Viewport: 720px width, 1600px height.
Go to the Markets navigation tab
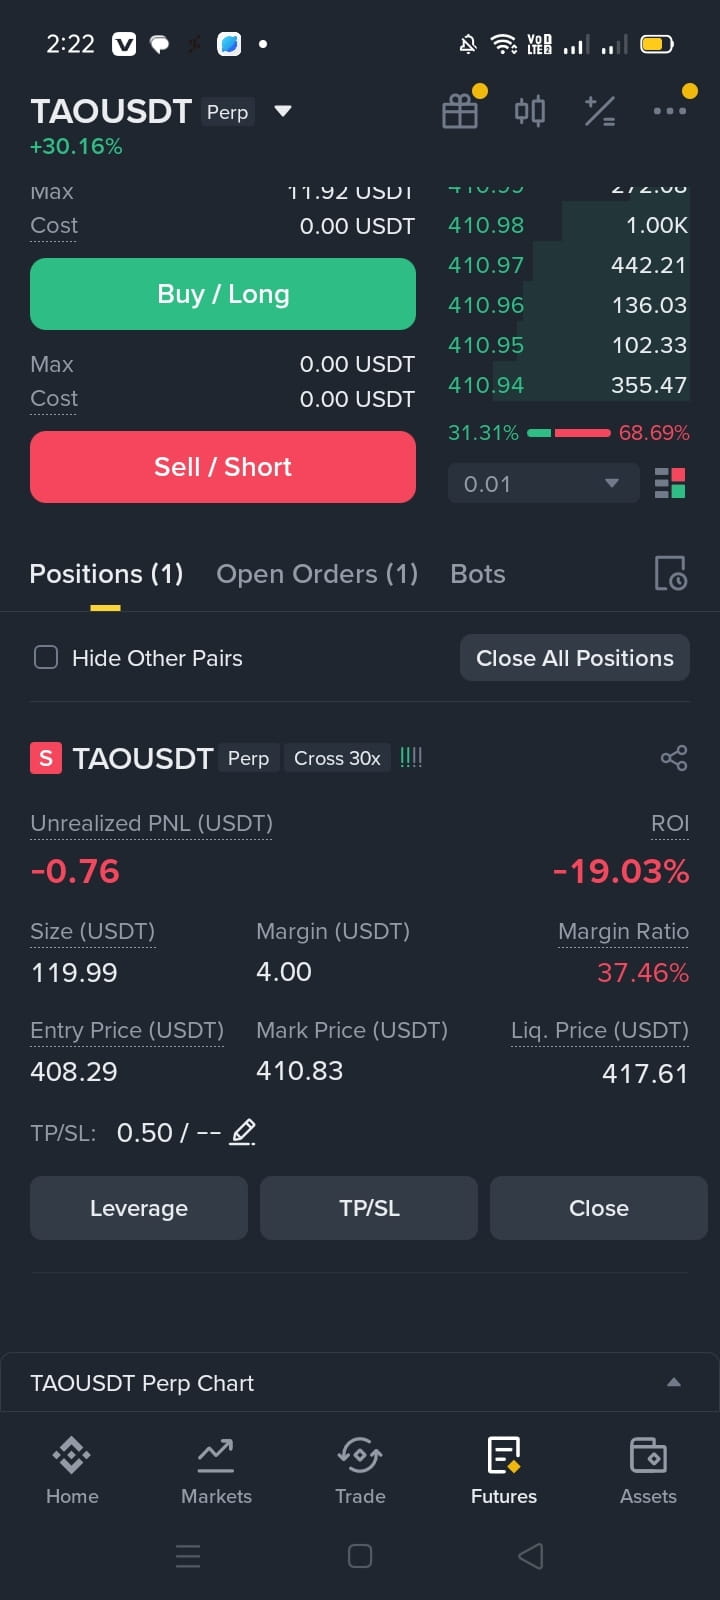pyautogui.click(x=216, y=1470)
